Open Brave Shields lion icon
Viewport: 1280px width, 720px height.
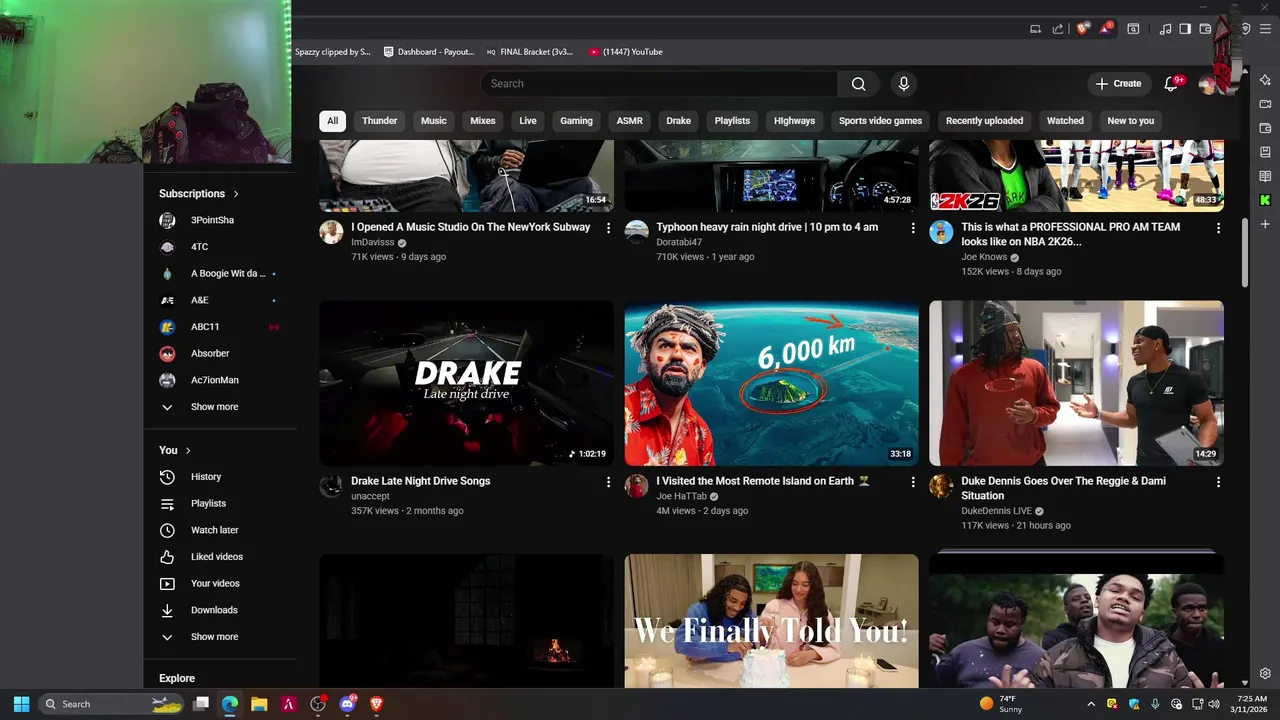(x=1082, y=29)
